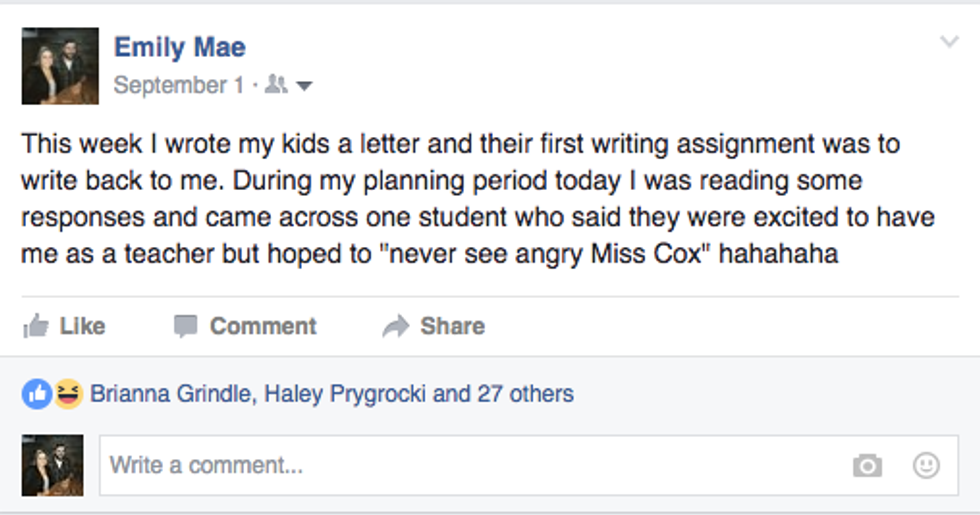
Task: Show the 27 others who reacted
Action: click(x=525, y=394)
